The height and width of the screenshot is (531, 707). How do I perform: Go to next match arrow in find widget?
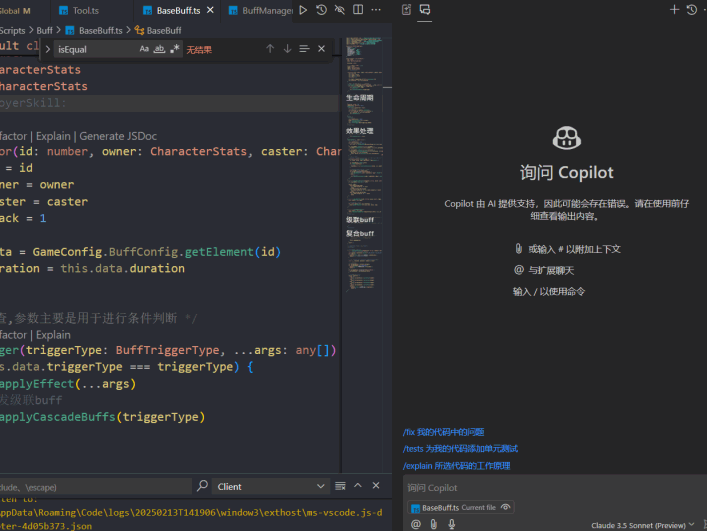pos(287,49)
